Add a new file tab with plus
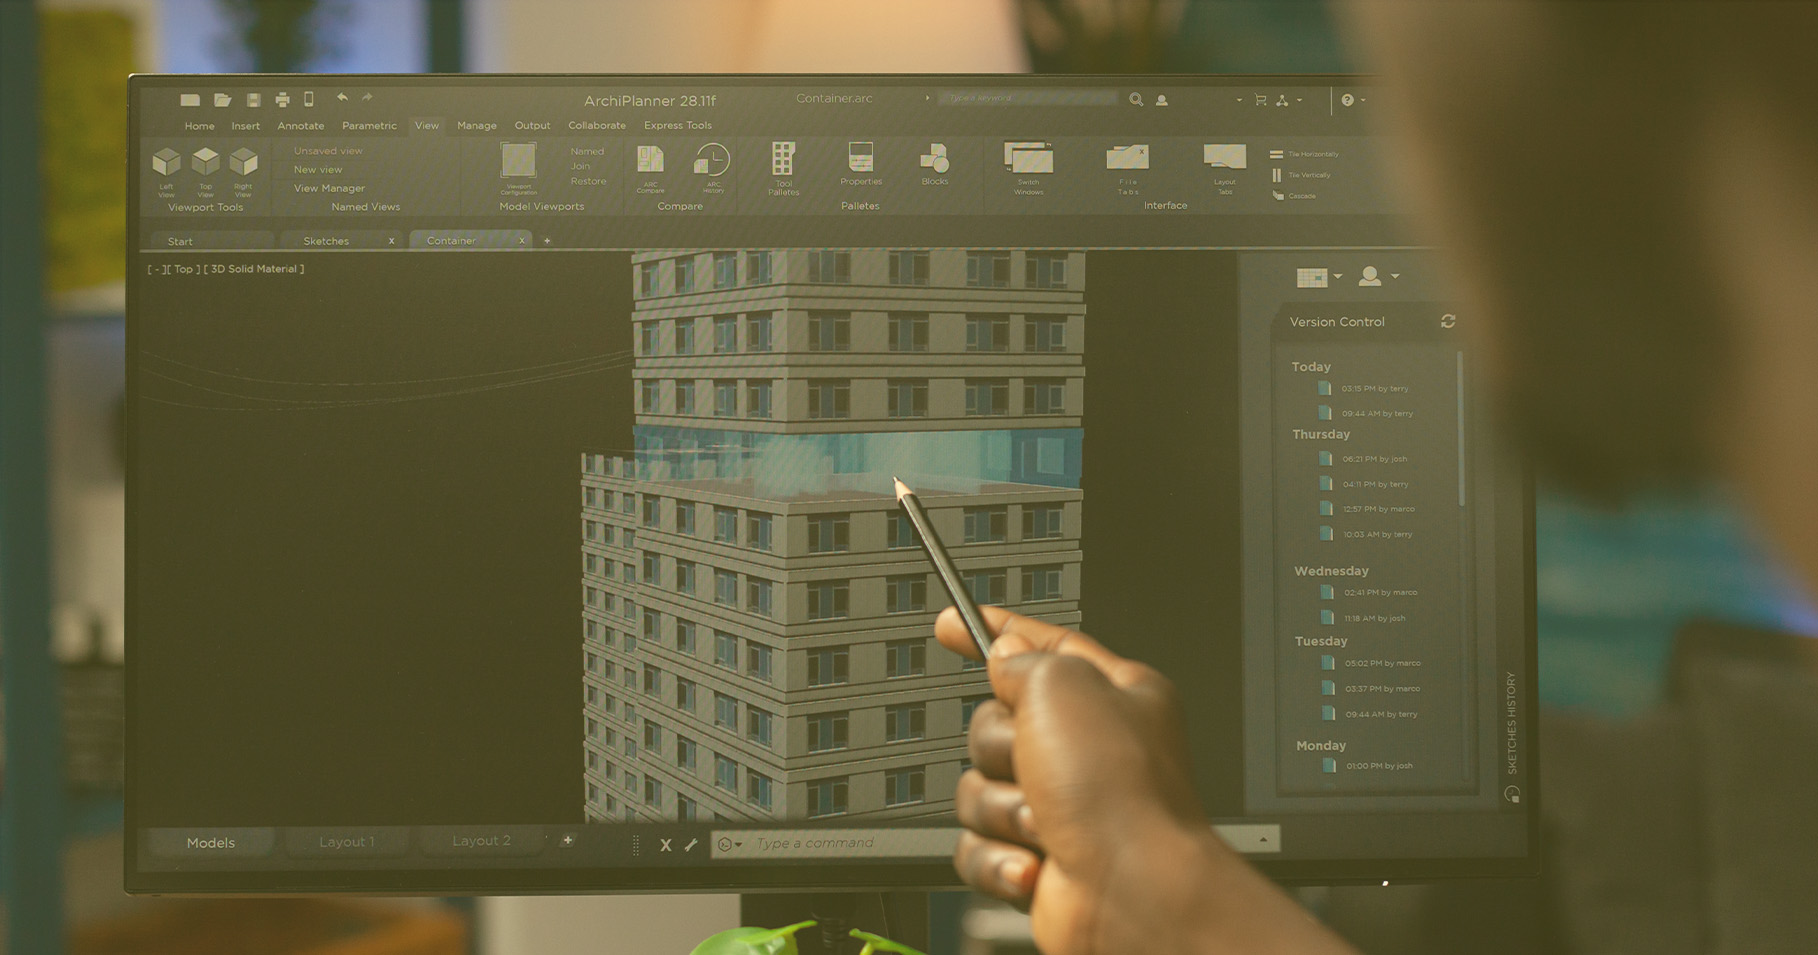1818x955 pixels. pos(547,241)
